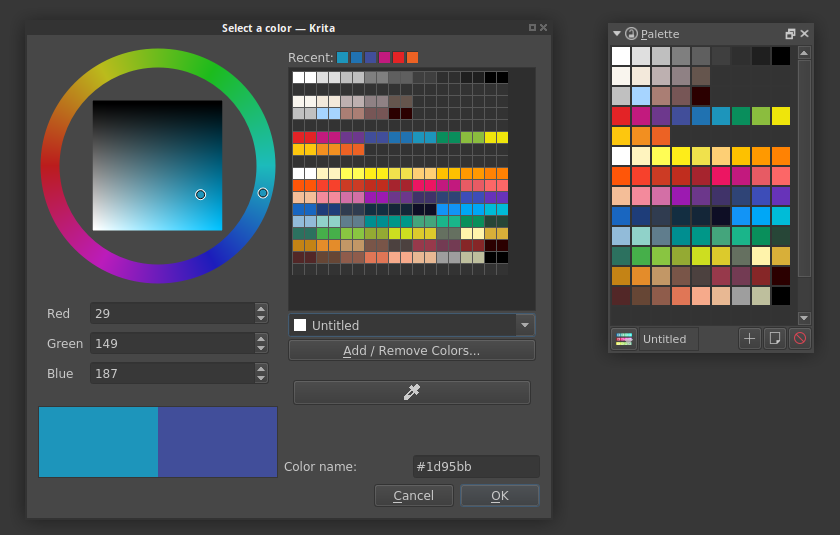Pick the indigo swatch in Recent colors

point(370,57)
